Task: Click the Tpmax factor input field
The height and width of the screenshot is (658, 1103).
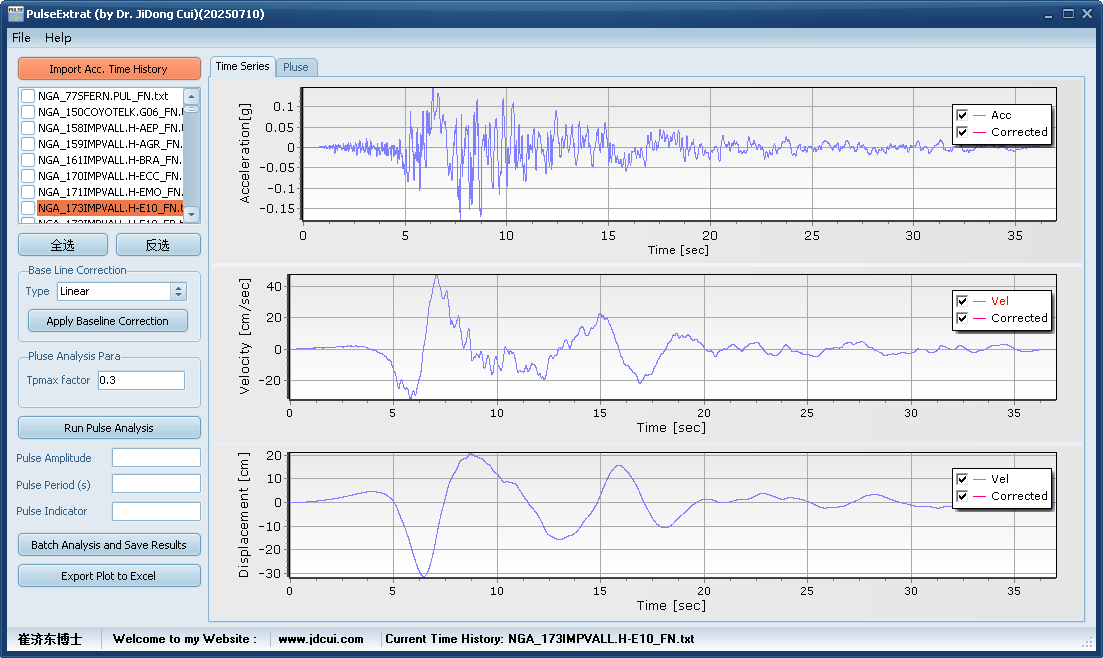Action: [140, 380]
